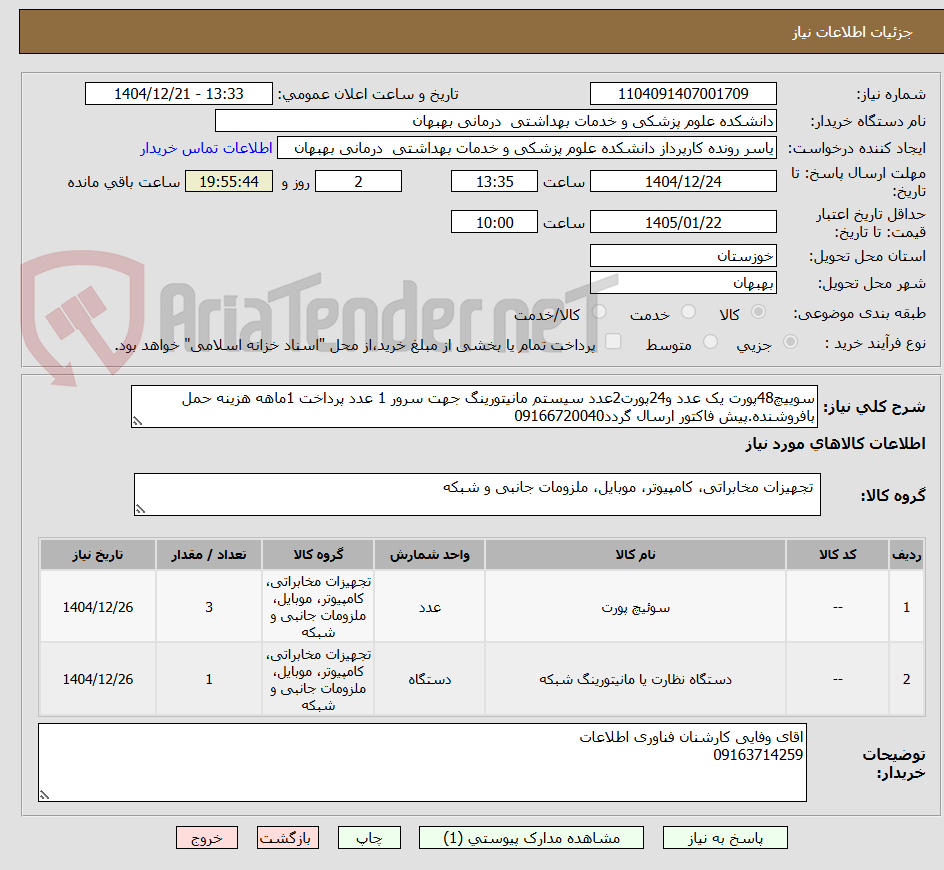Click the سوئیچ پورت item name cell

[x=635, y=607]
